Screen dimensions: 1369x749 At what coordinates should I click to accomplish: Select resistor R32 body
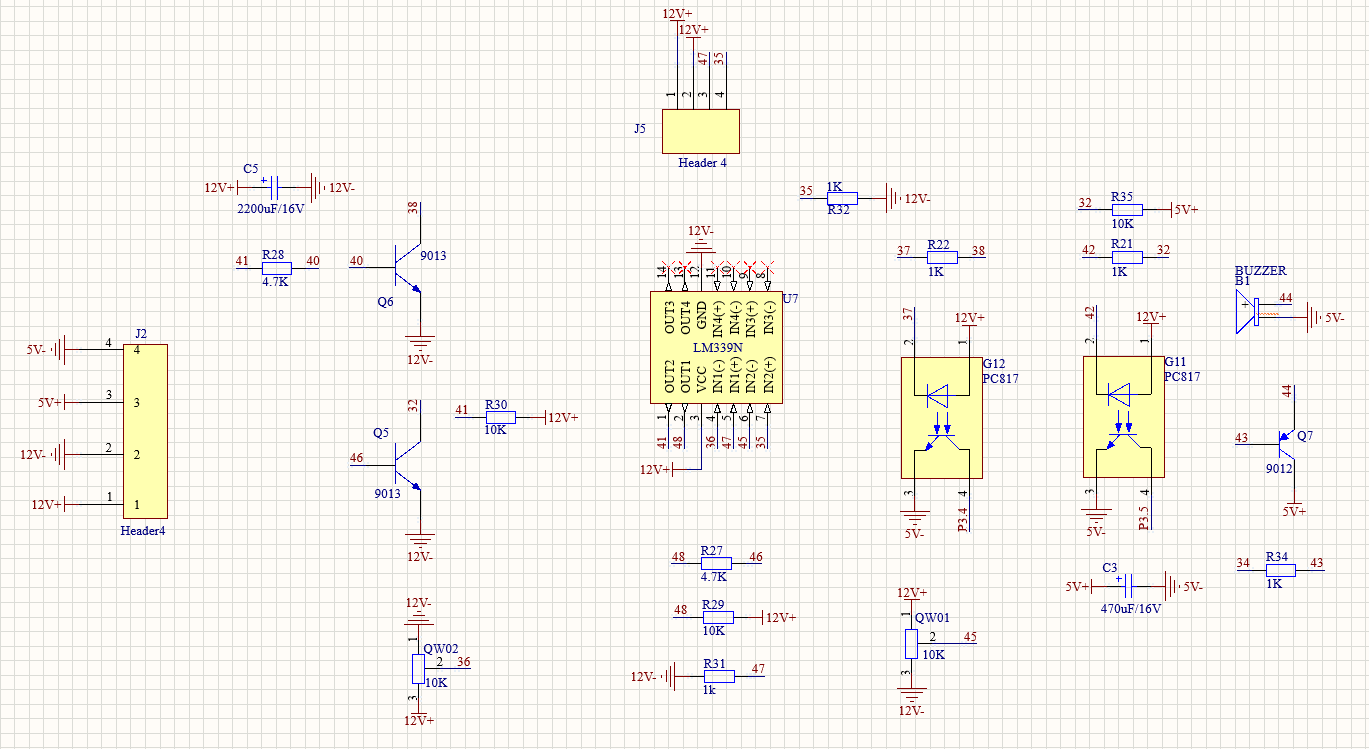(x=842, y=198)
